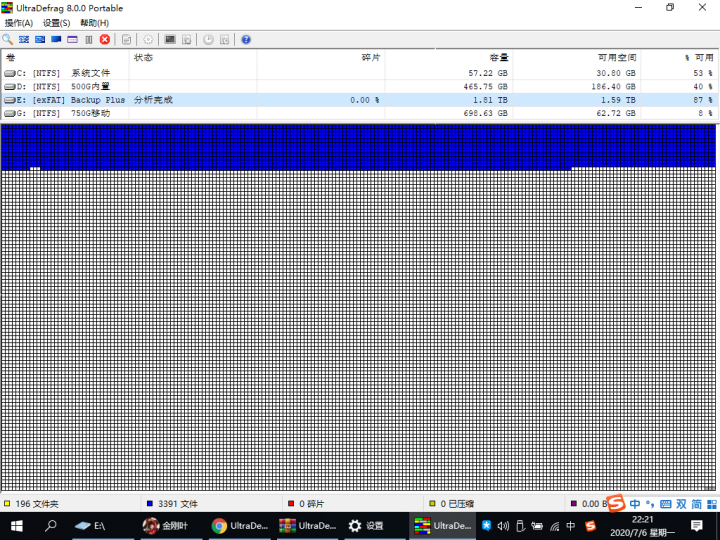720x540 pixels.
Task: Click the 186.40 GB free space value
Action: click(x=613, y=86)
